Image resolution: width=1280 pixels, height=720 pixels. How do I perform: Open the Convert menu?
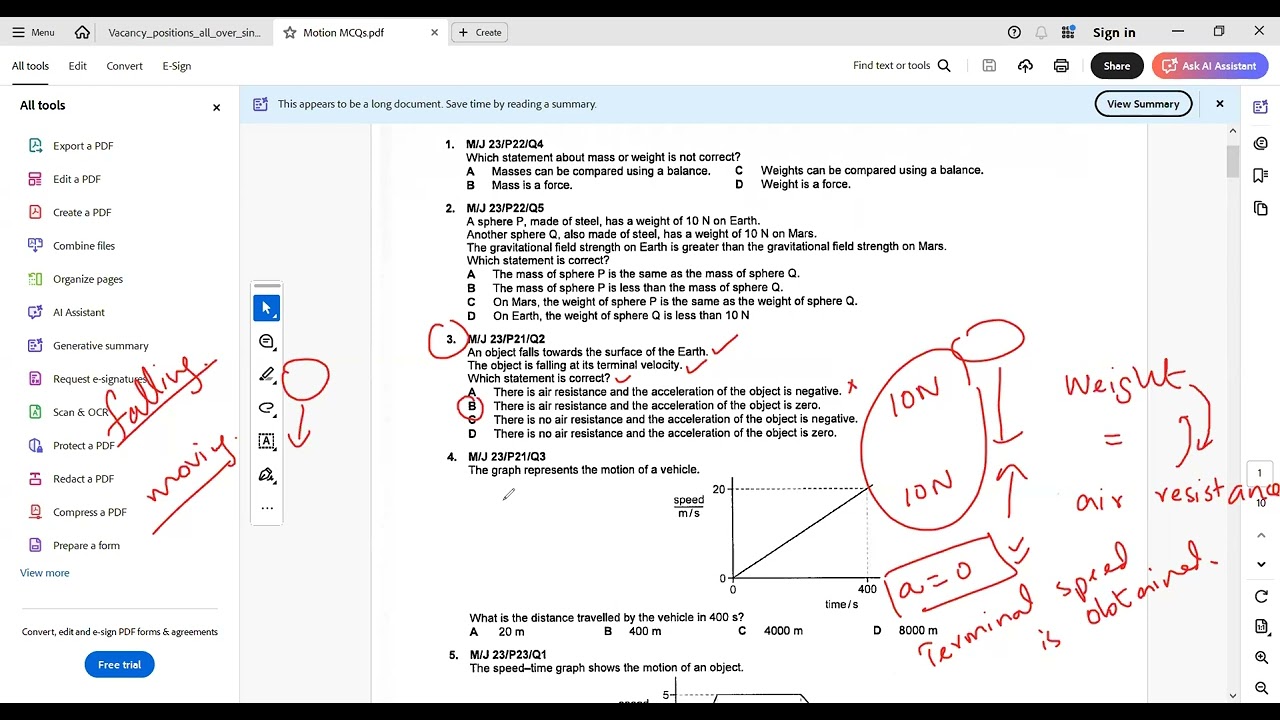click(124, 66)
